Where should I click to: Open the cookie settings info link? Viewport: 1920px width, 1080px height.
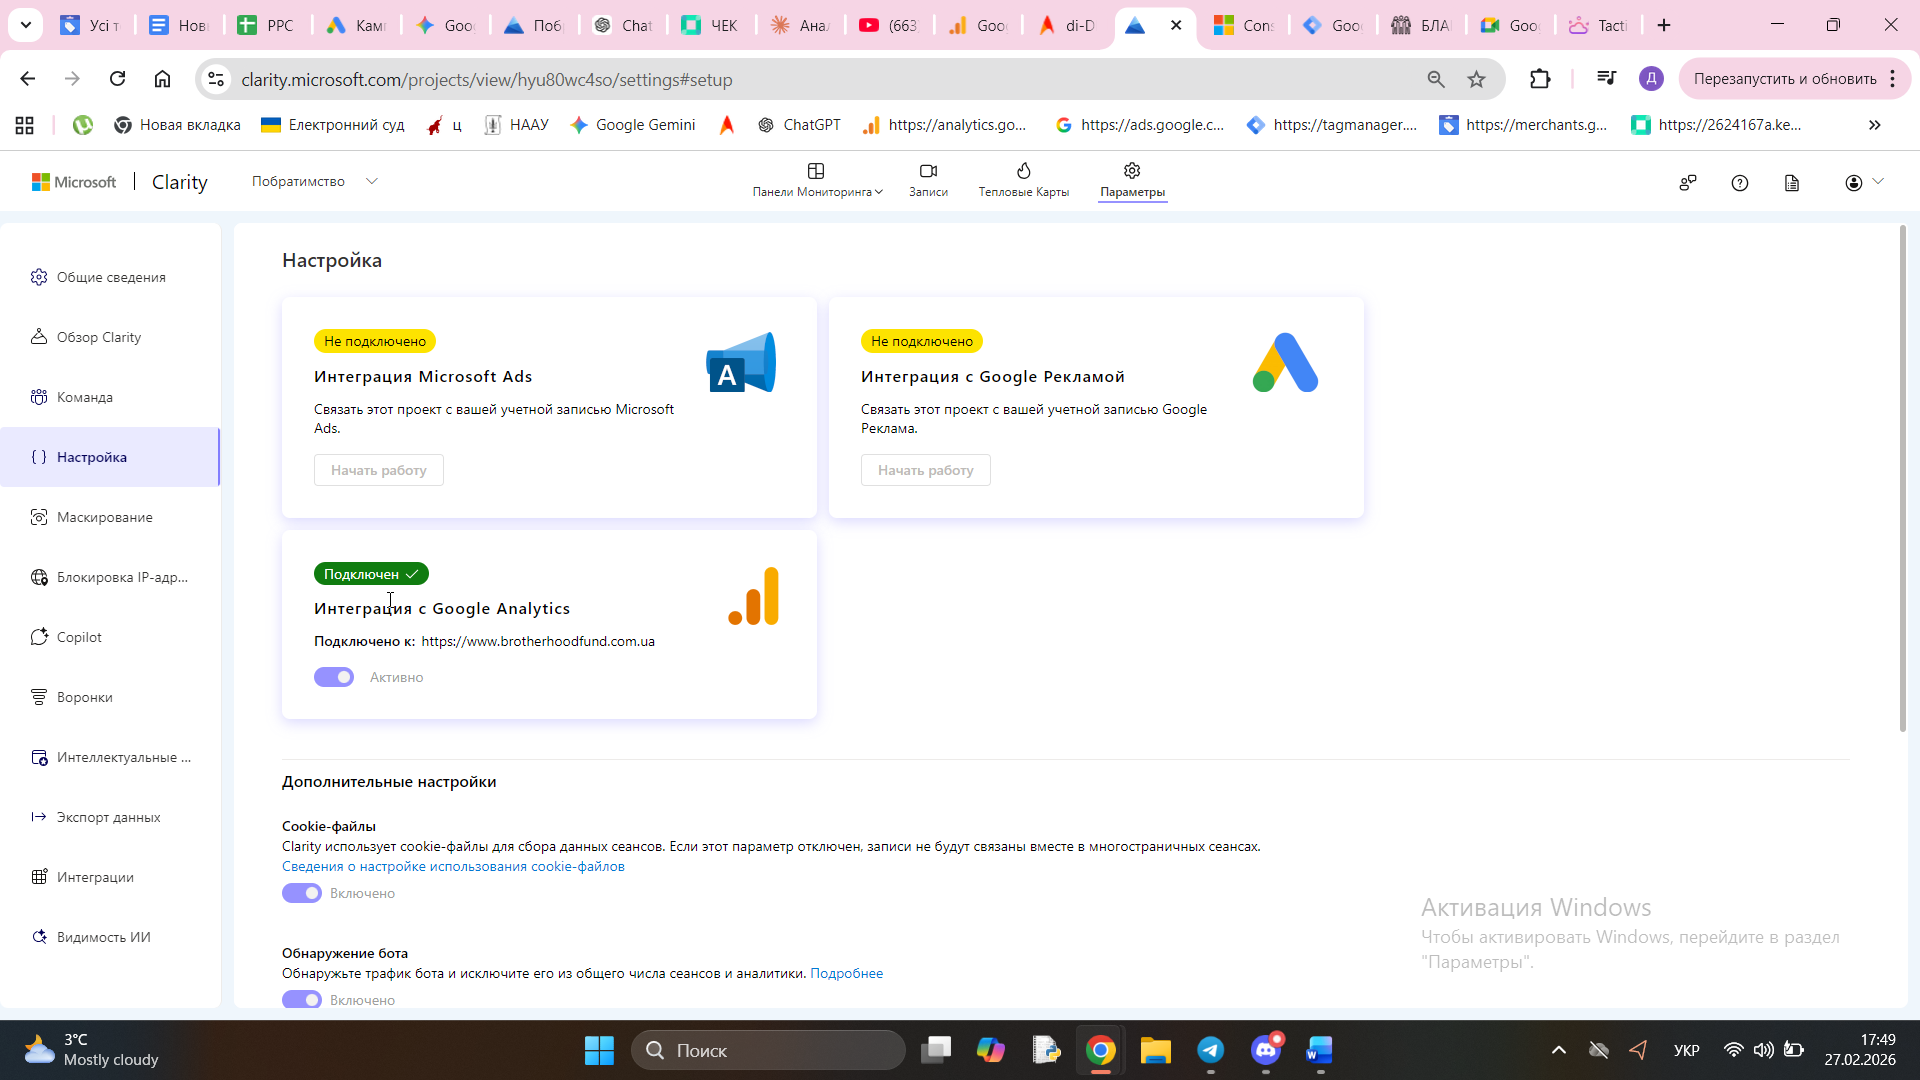click(x=453, y=866)
